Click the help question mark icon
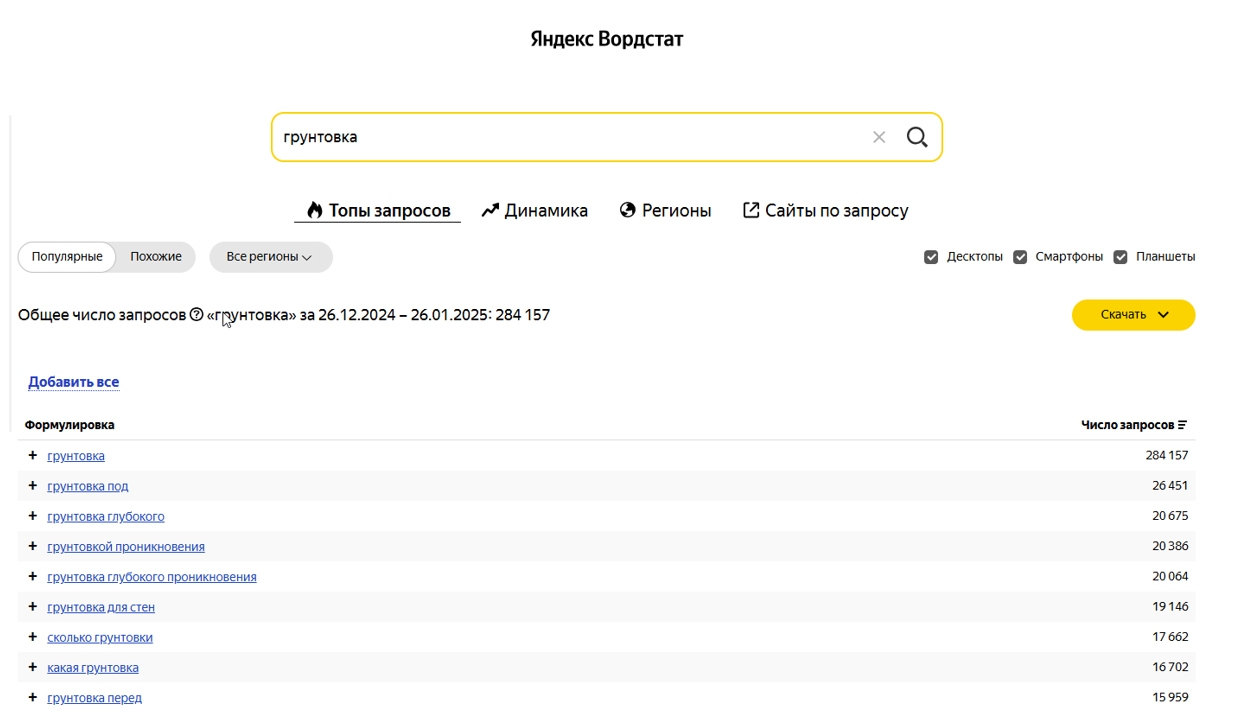 [196, 315]
